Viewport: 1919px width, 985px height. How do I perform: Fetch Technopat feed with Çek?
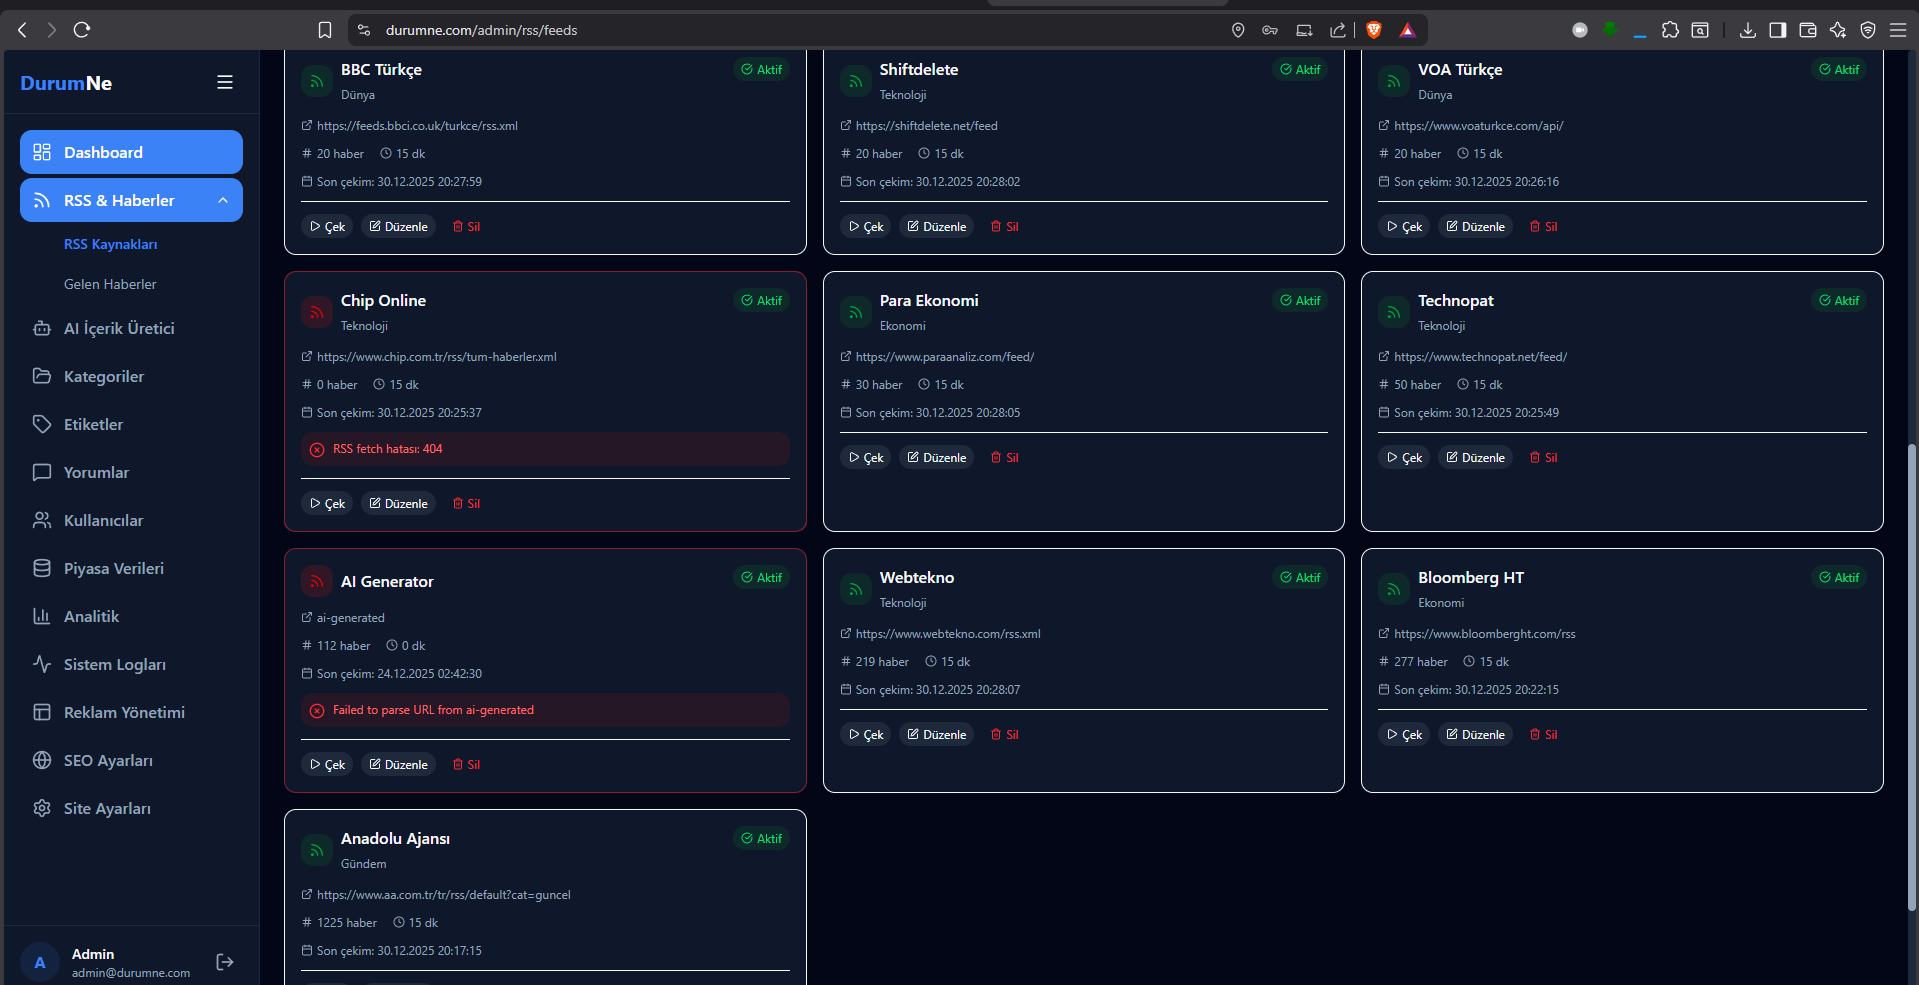1404,458
